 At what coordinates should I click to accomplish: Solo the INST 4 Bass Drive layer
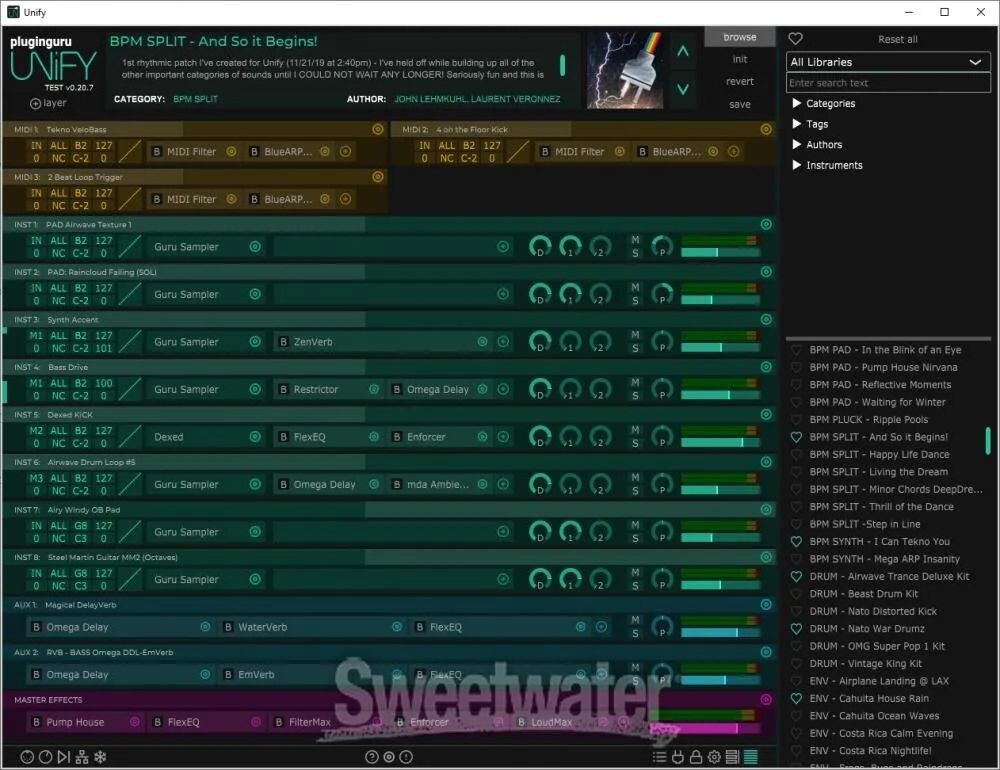pos(635,396)
